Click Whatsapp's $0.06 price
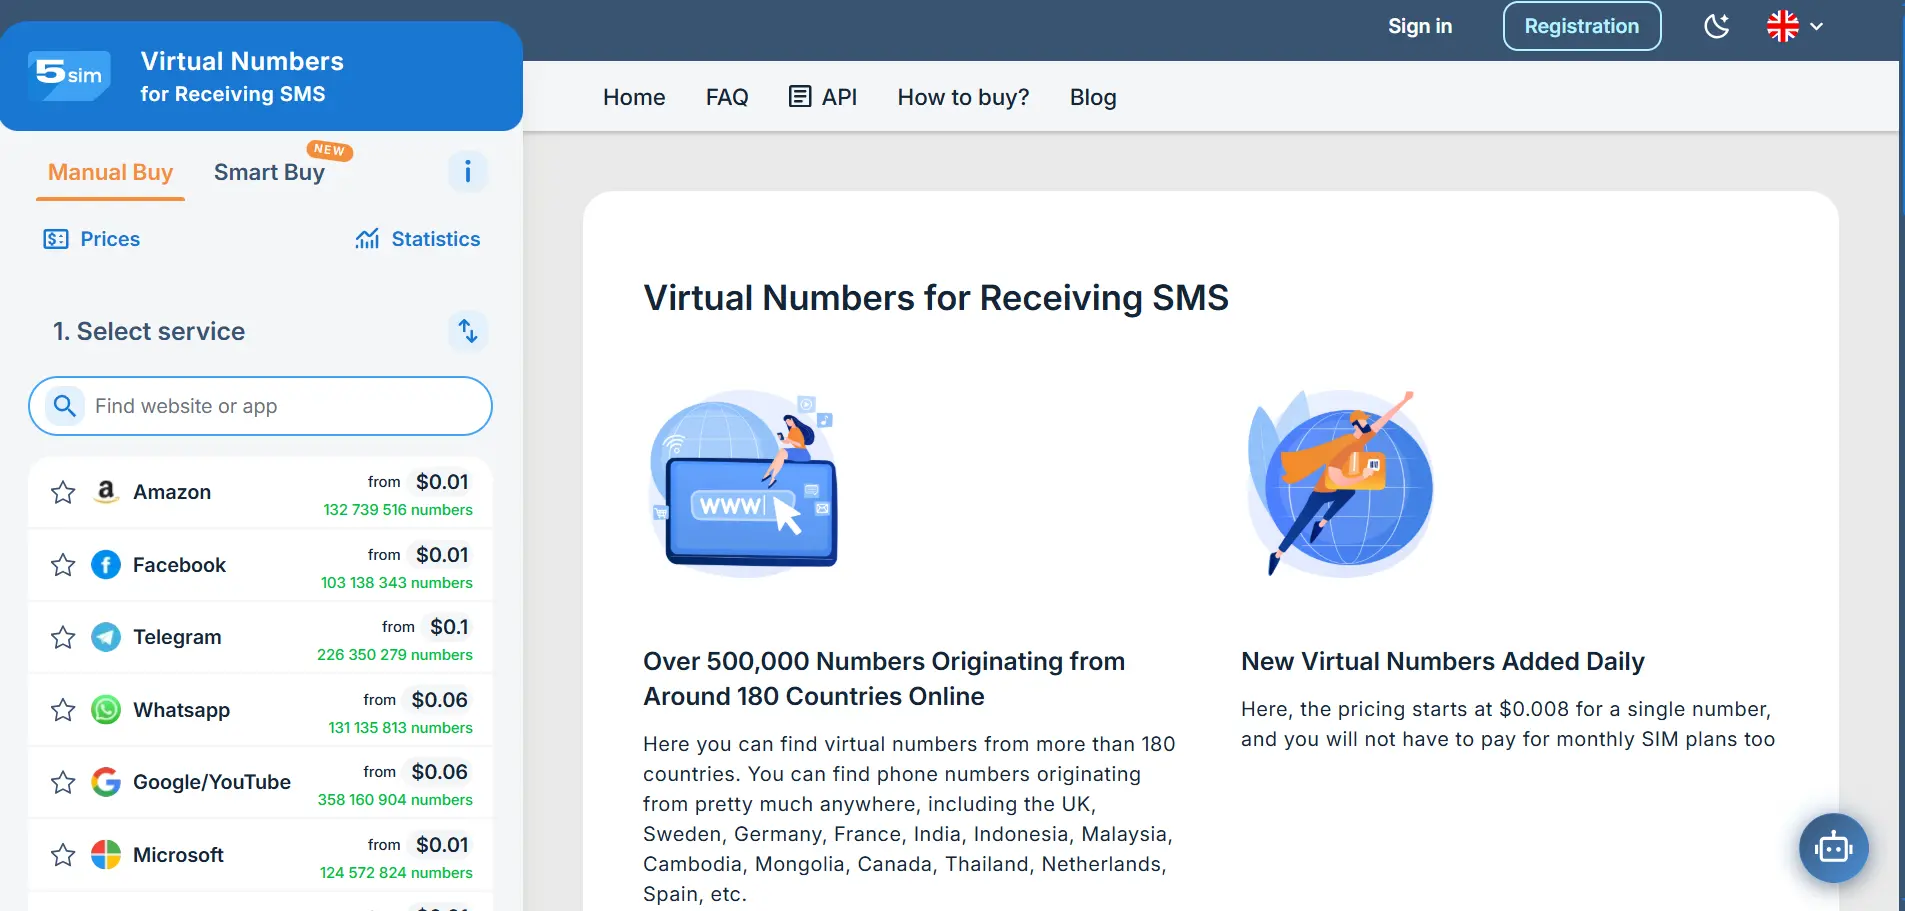The image size is (1905, 911). coord(439,700)
